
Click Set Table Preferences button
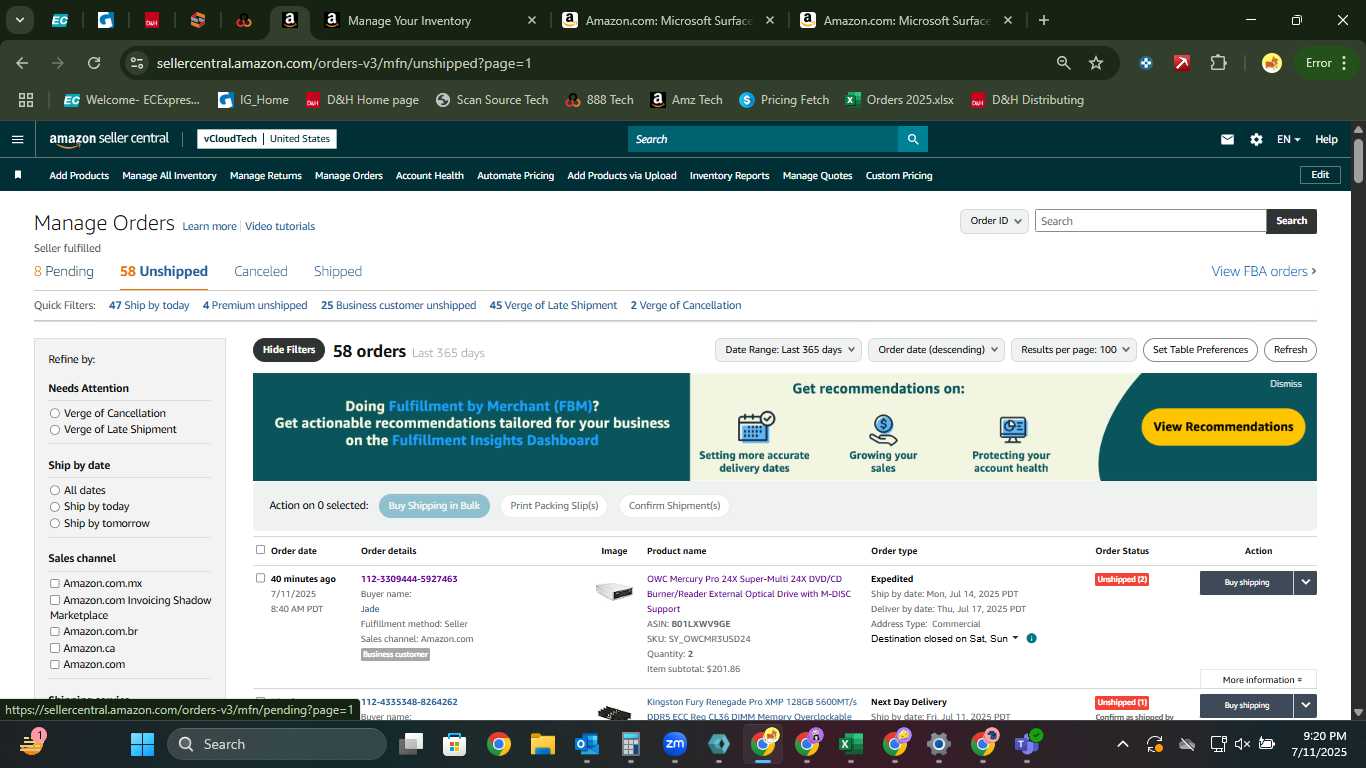pos(1200,350)
